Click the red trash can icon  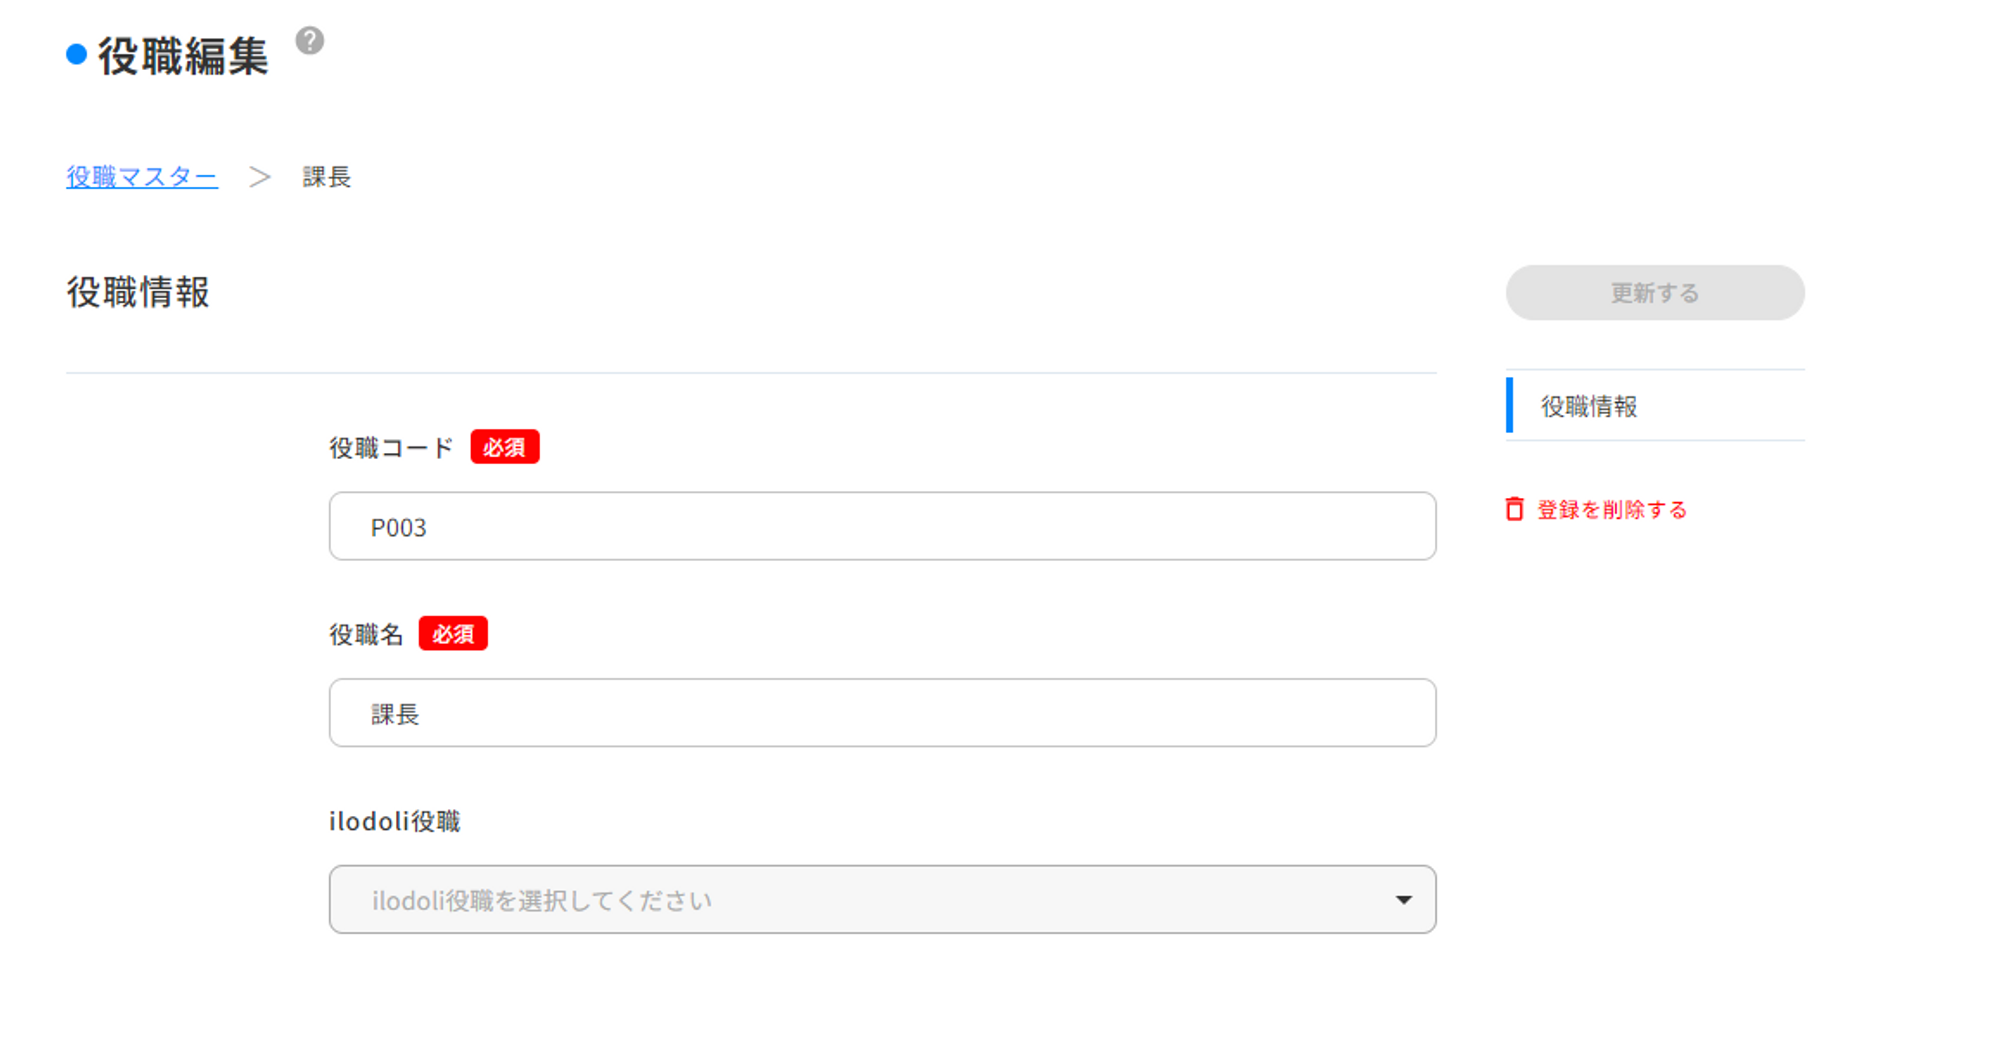click(1515, 509)
